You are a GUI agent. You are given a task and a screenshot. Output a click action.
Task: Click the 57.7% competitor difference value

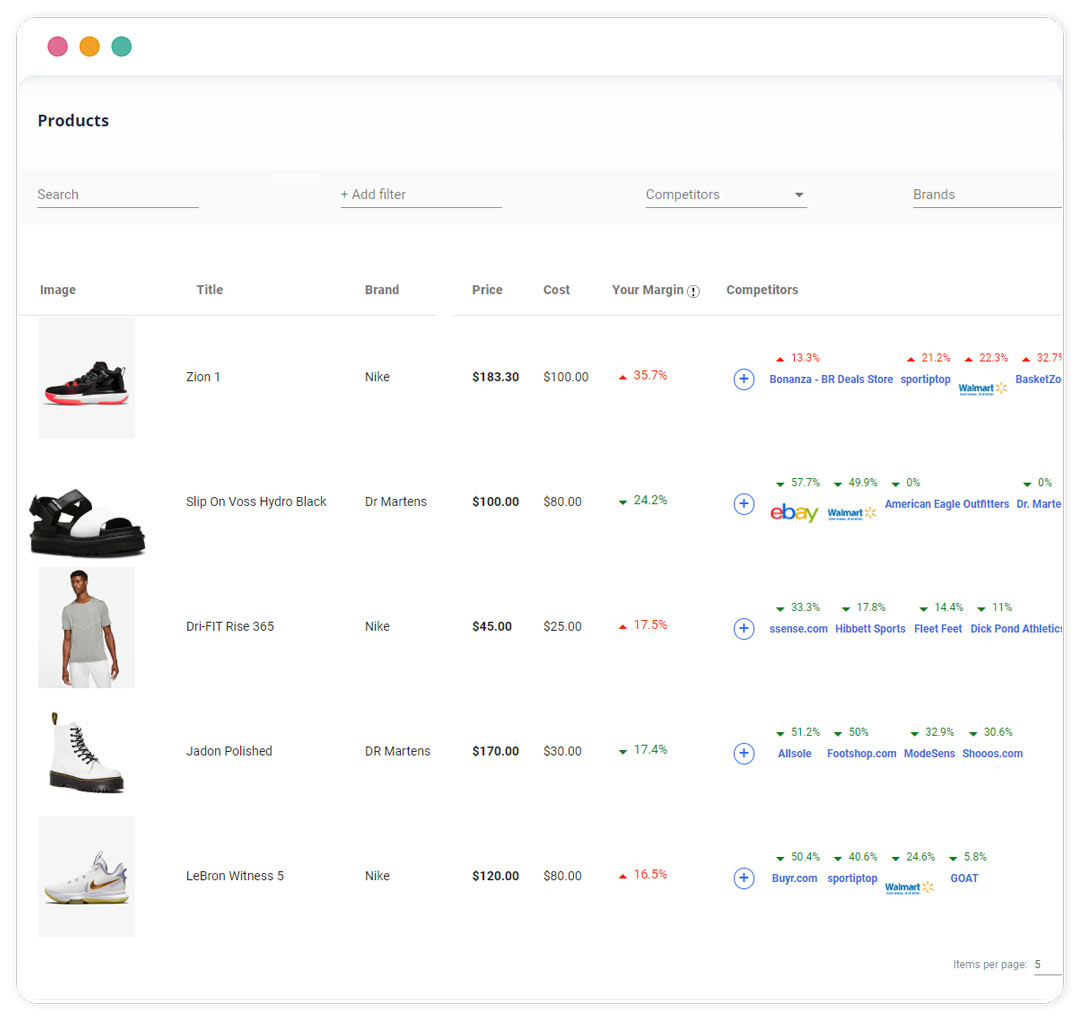[805, 483]
